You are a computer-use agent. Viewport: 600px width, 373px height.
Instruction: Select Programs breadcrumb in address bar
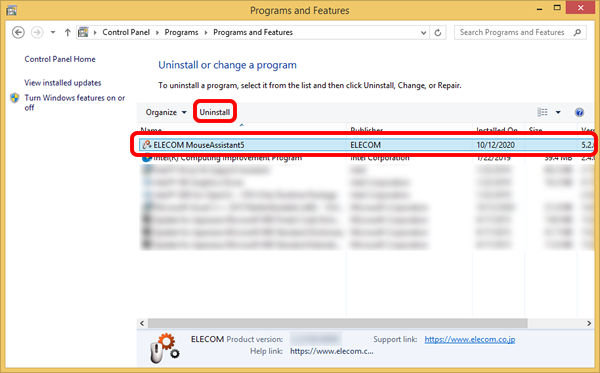point(181,33)
